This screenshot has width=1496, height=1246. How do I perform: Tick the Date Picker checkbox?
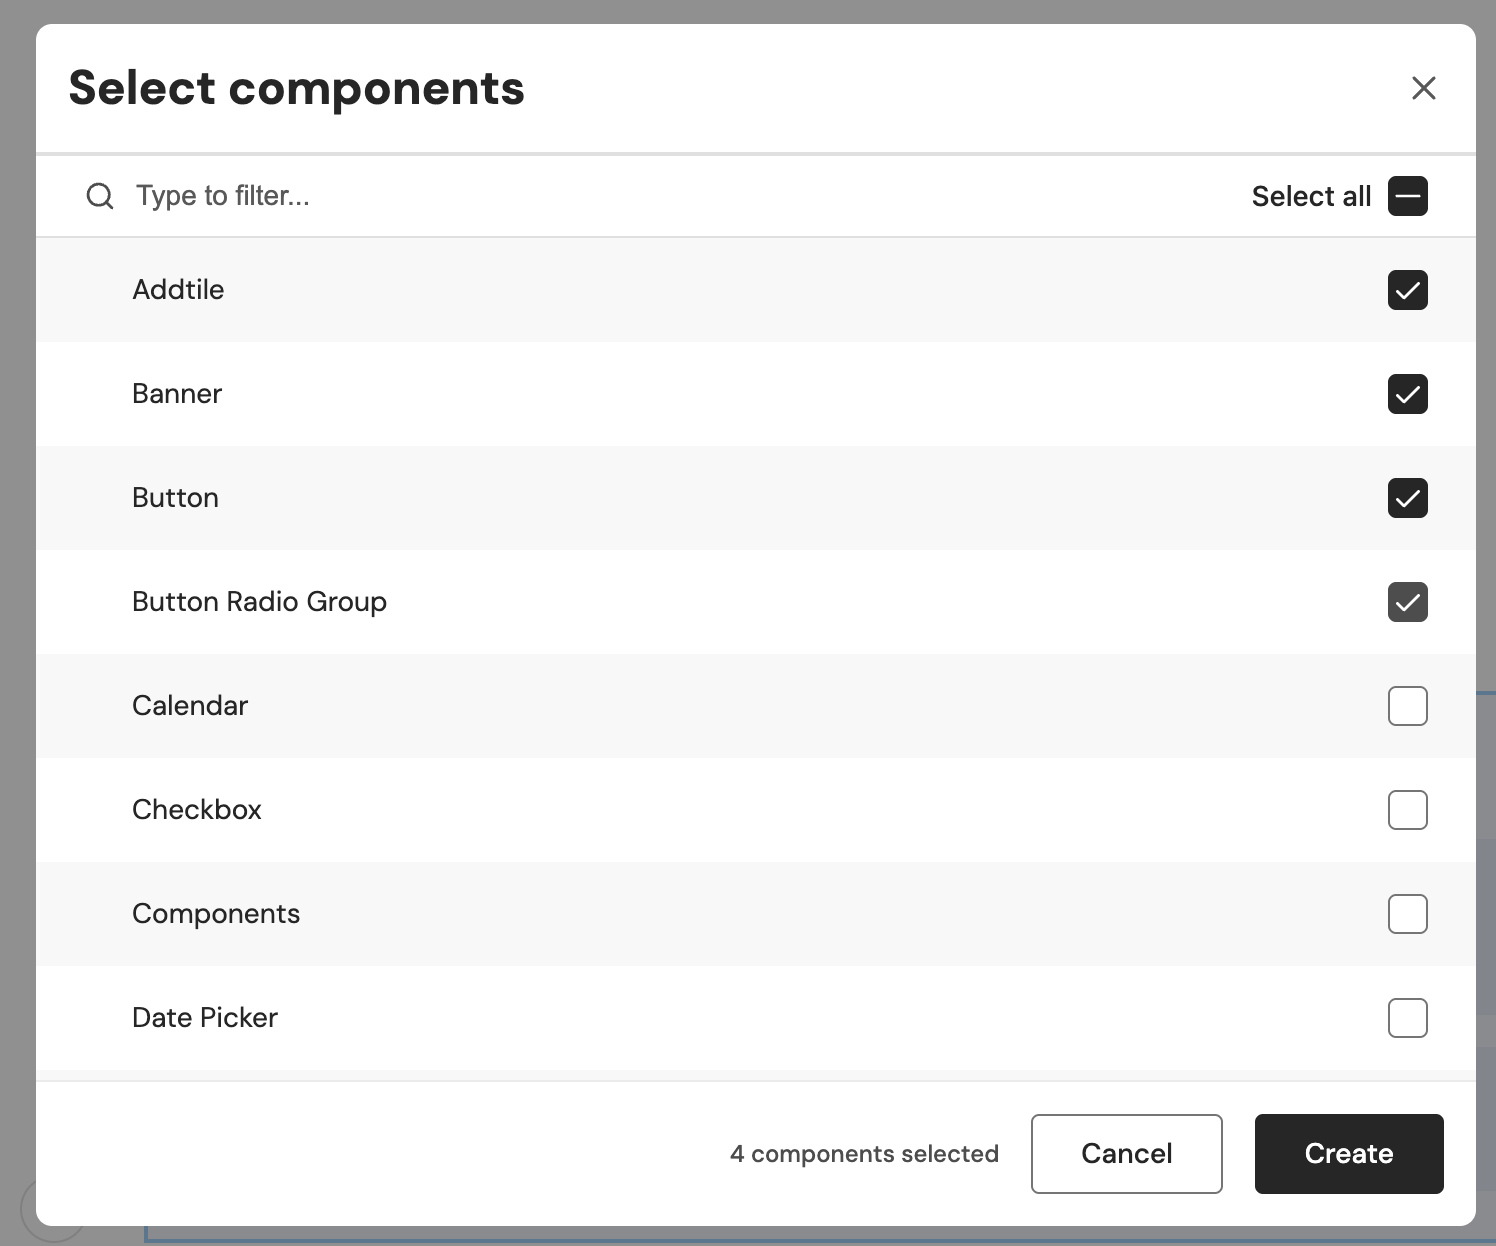[1407, 1018]
